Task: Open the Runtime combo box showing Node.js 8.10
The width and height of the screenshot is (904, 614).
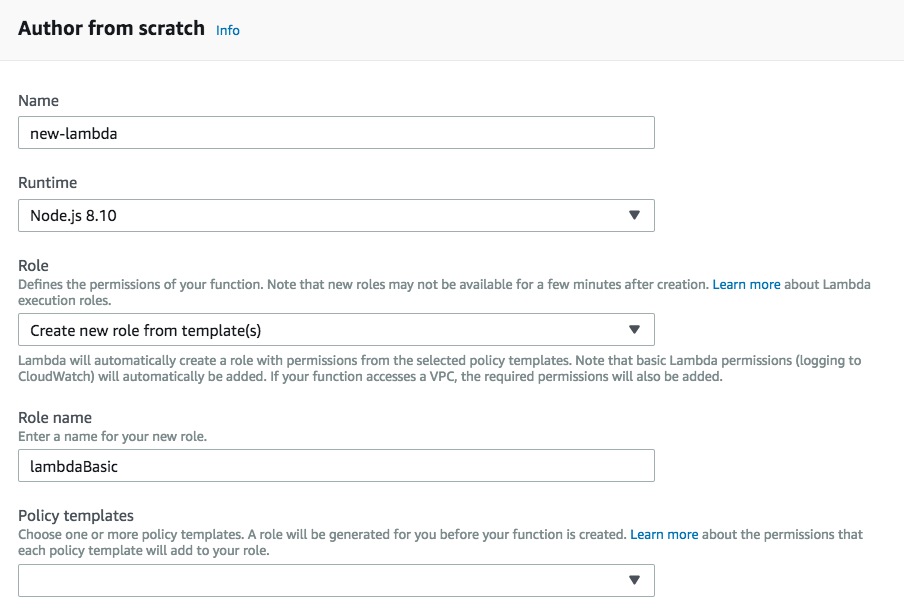Action: click(336, 215)
